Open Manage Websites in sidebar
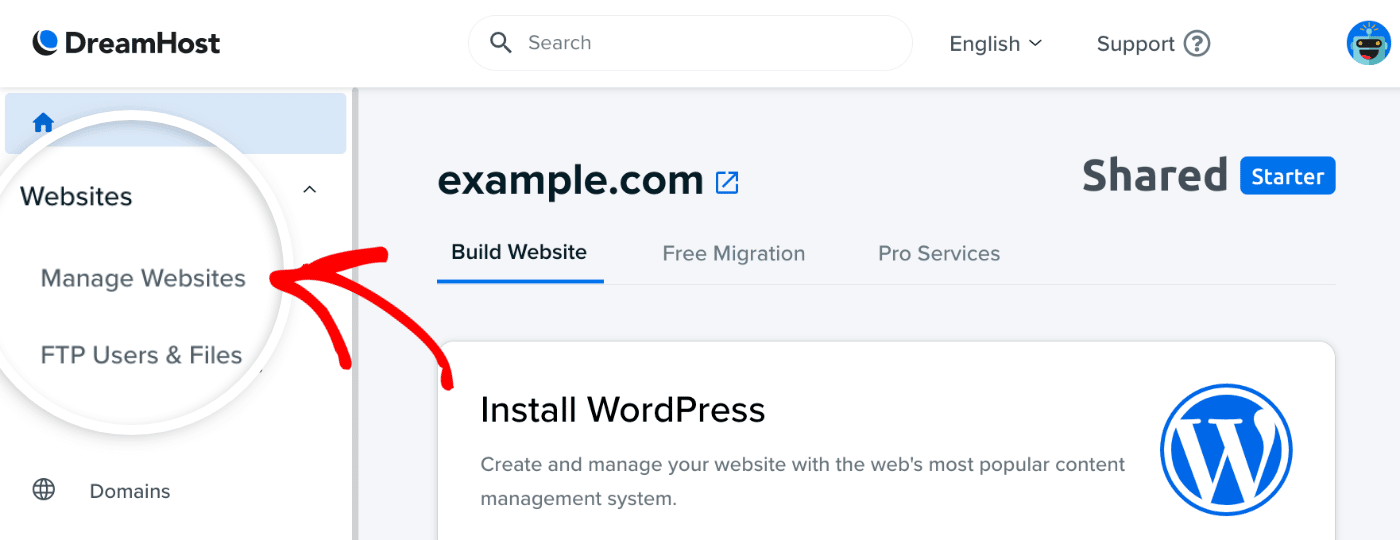The height and width of the screenshot is (540, 1400). click(x=143, y=278)
